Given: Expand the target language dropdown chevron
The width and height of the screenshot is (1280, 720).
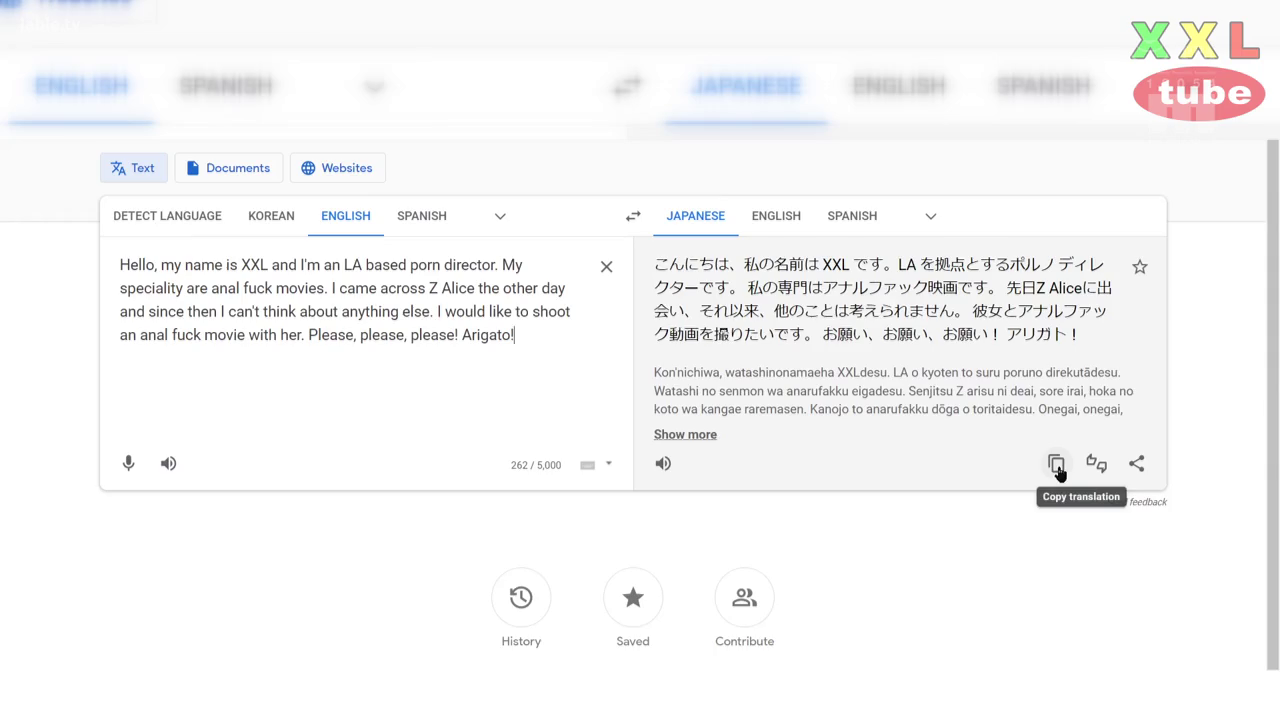Looking at the screenshot, I should 930,216.
